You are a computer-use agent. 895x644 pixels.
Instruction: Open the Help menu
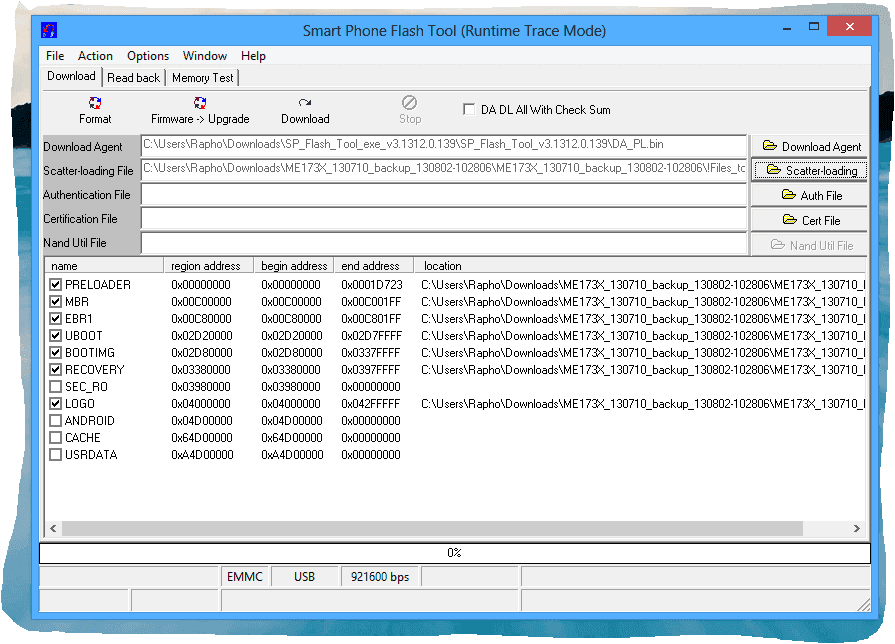(x=253, y=56)
